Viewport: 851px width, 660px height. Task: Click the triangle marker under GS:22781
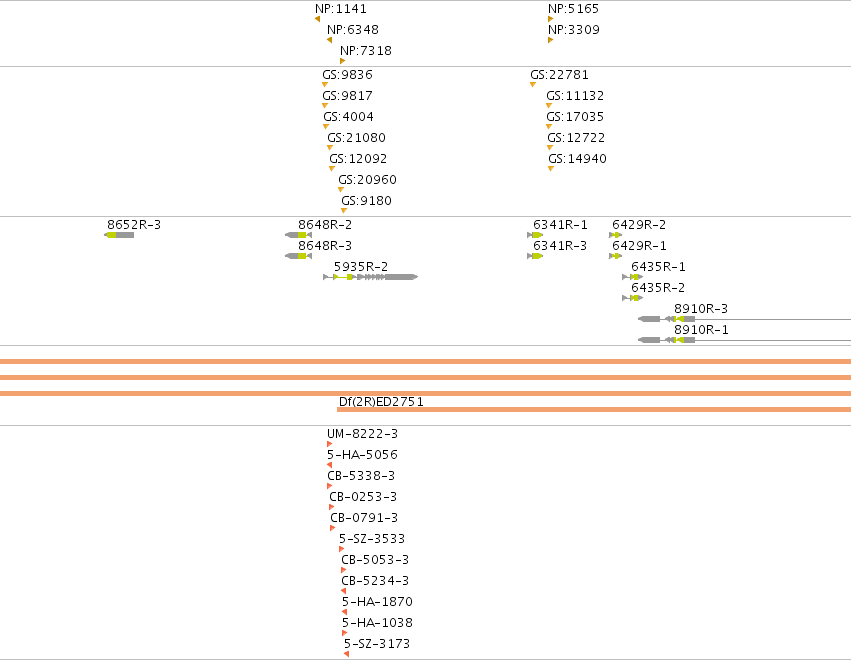tap(533, 85)
